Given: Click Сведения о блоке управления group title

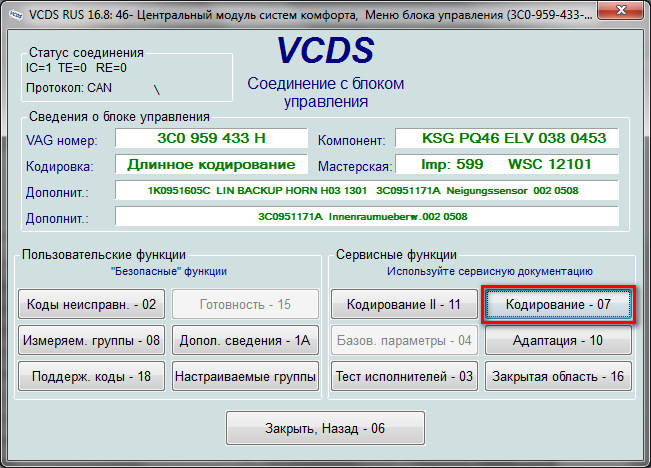Looking at the screenshot, I should pos(119,117).
